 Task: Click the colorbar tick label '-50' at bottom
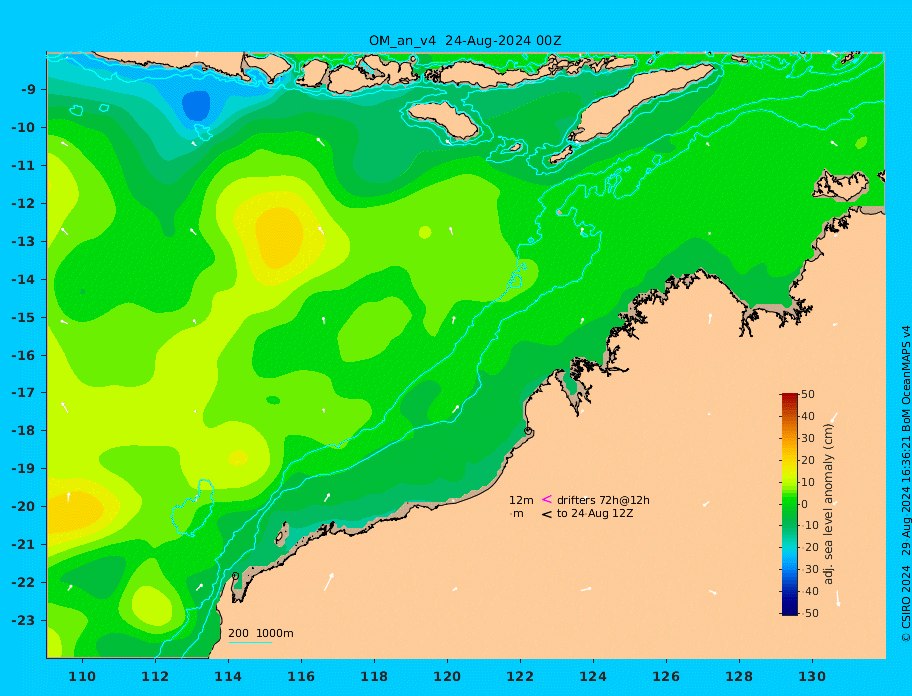coord(808,613)
